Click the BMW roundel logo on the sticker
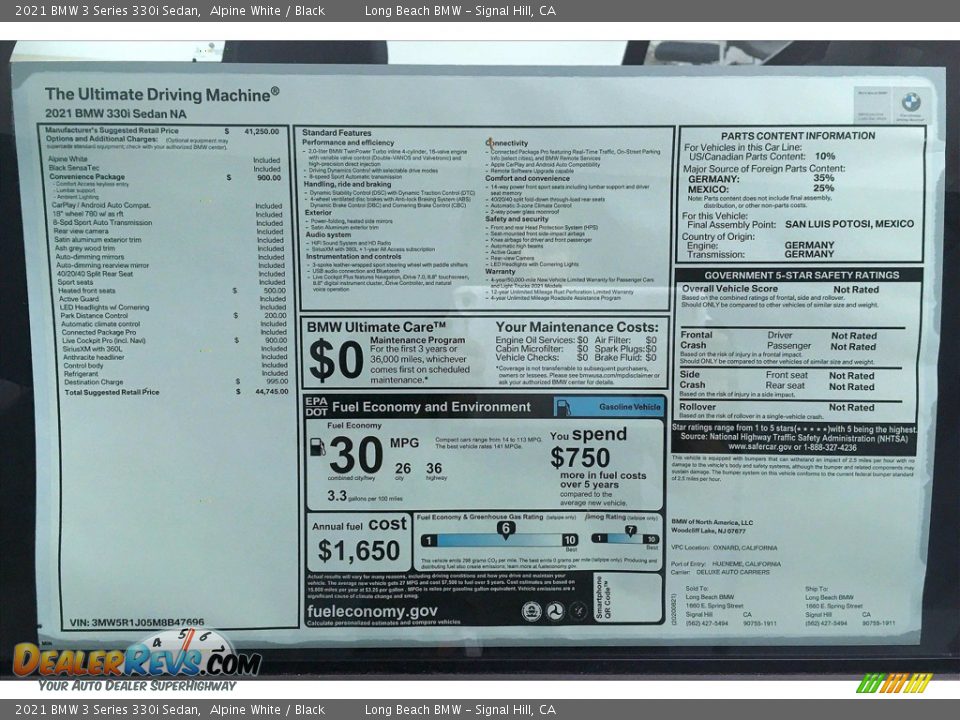The height and width of the screenshot is (720, 960). [910, 101]
